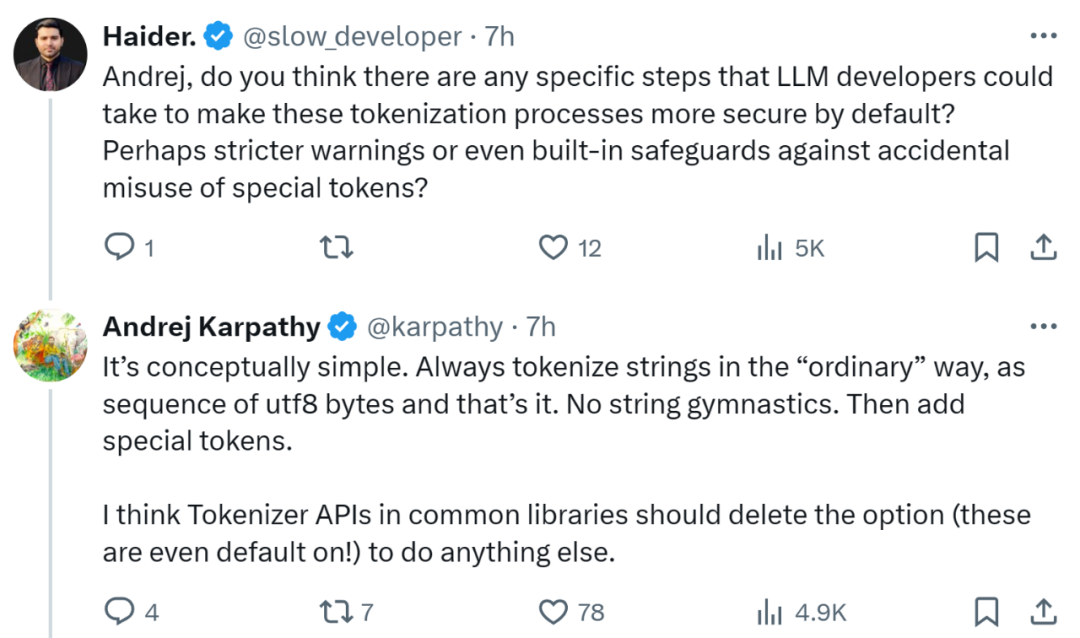The image size is (1080, 638).
Task: Open Haider's profile picture
Action: pos(50,55)
